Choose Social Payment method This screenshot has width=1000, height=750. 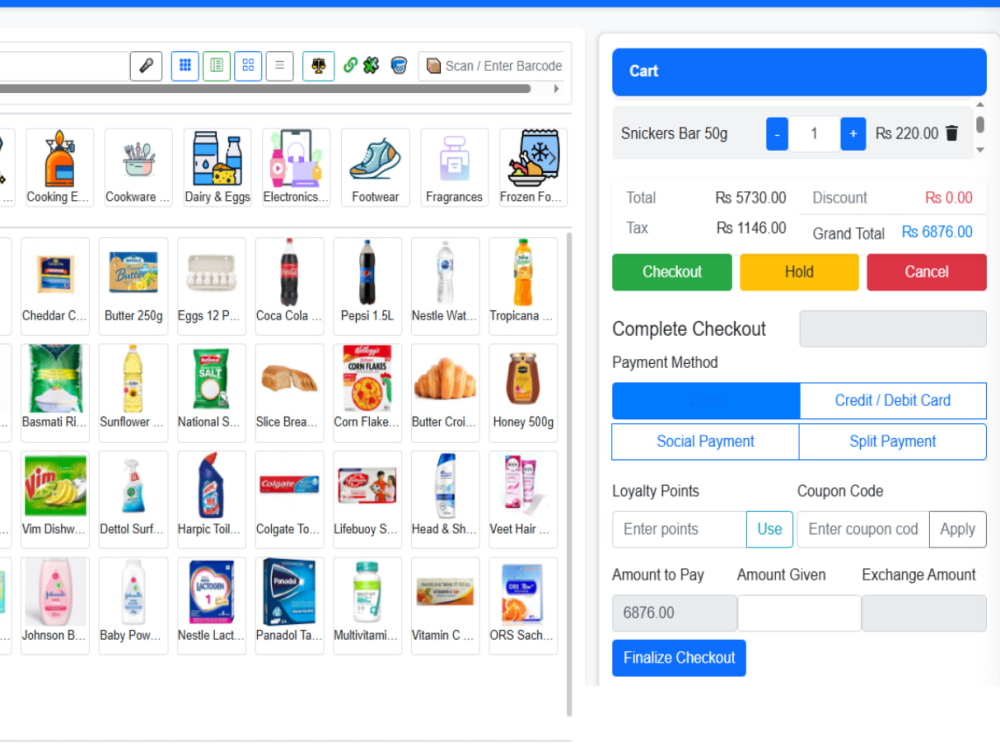705,442
